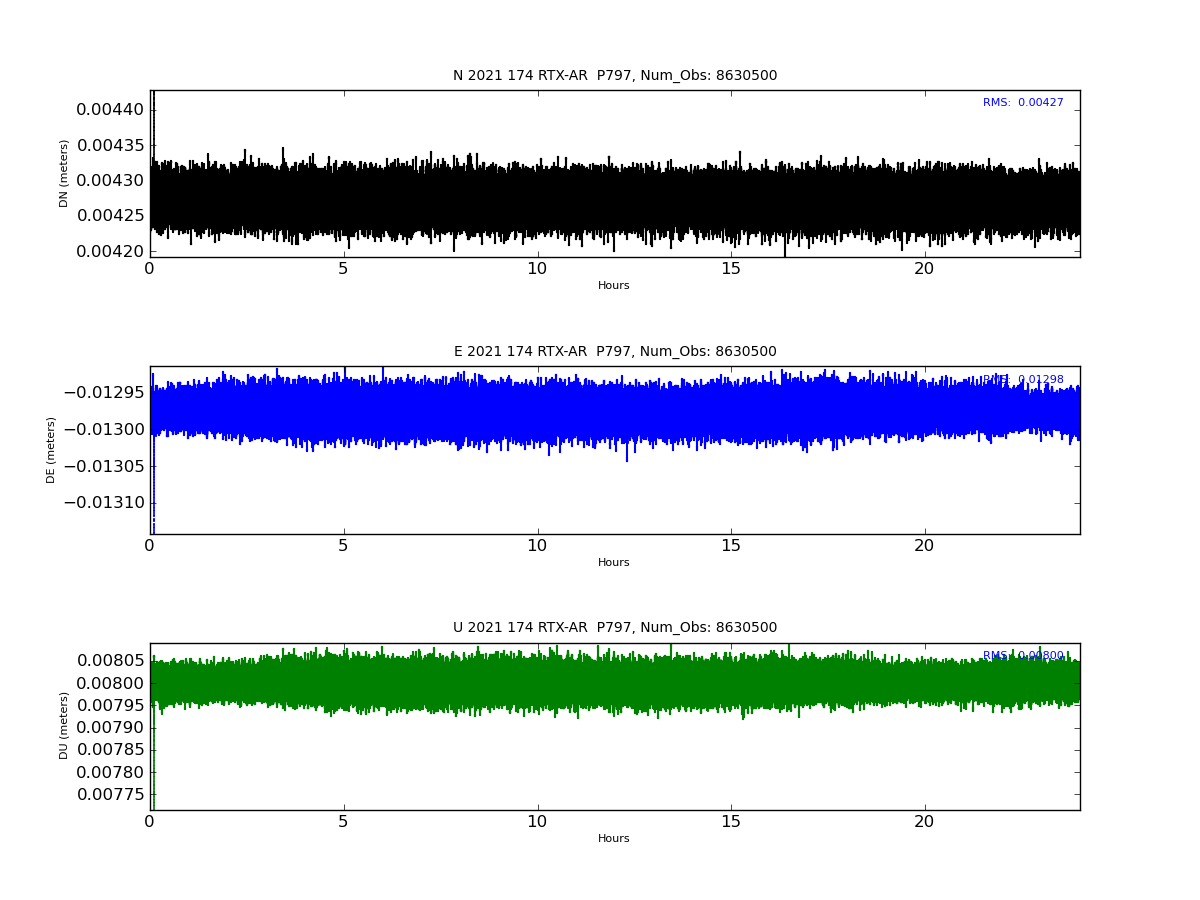The width and height of the screenshot is (1200, 900).
Task: Click the 0.00430 y-axis tick label
Action: [110, 181]
